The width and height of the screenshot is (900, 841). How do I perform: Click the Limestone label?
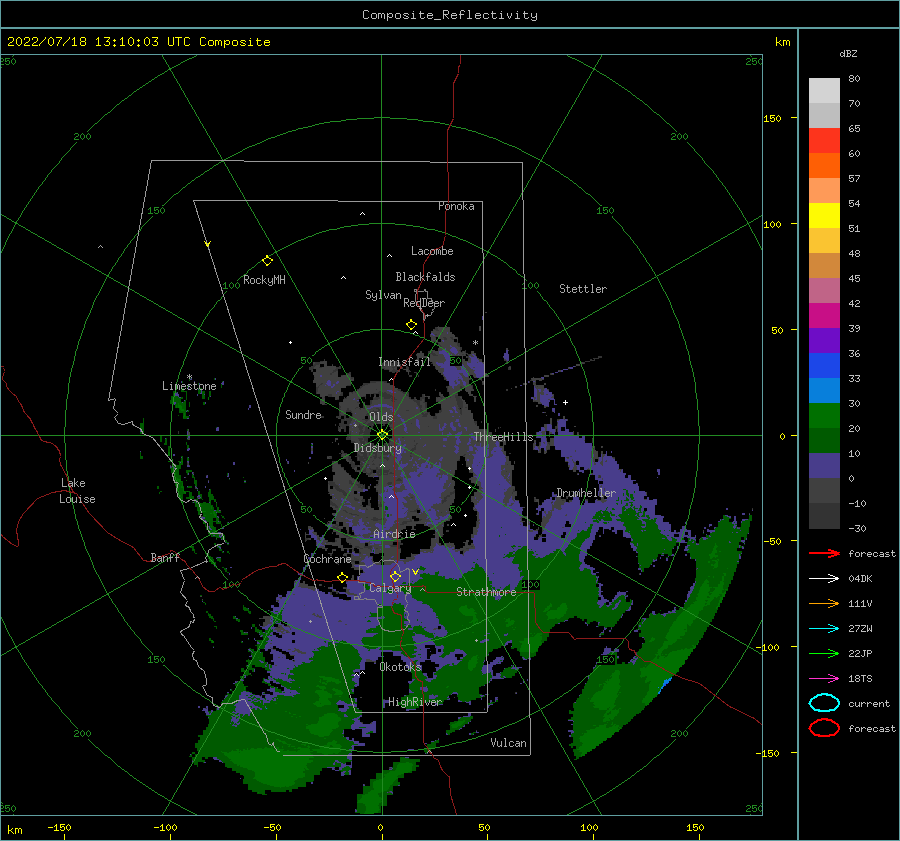(189, 386)
